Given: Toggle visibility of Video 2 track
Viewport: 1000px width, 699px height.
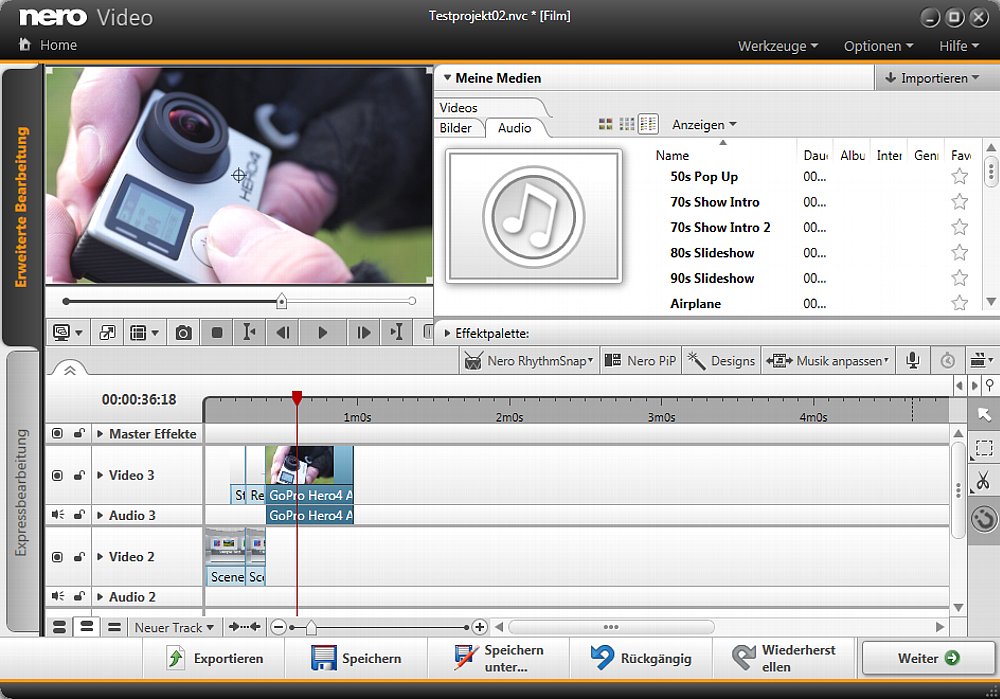Looking at the screenshot, I should (57, 557).
